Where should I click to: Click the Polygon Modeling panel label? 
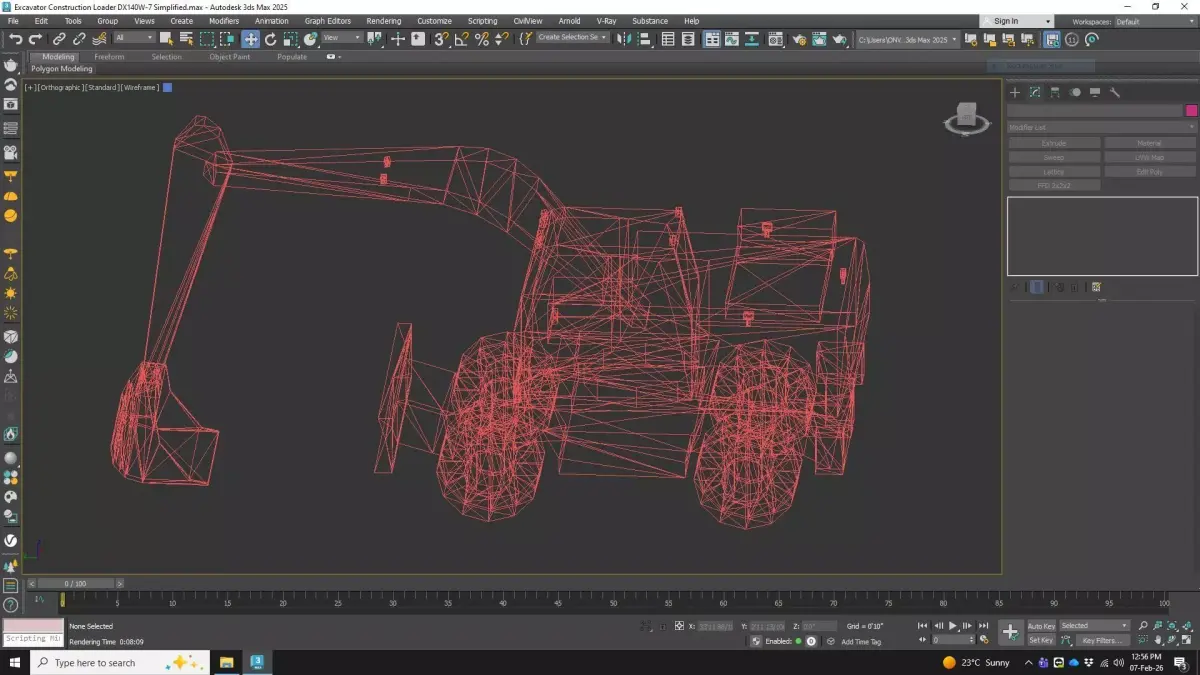coord(62,69)
